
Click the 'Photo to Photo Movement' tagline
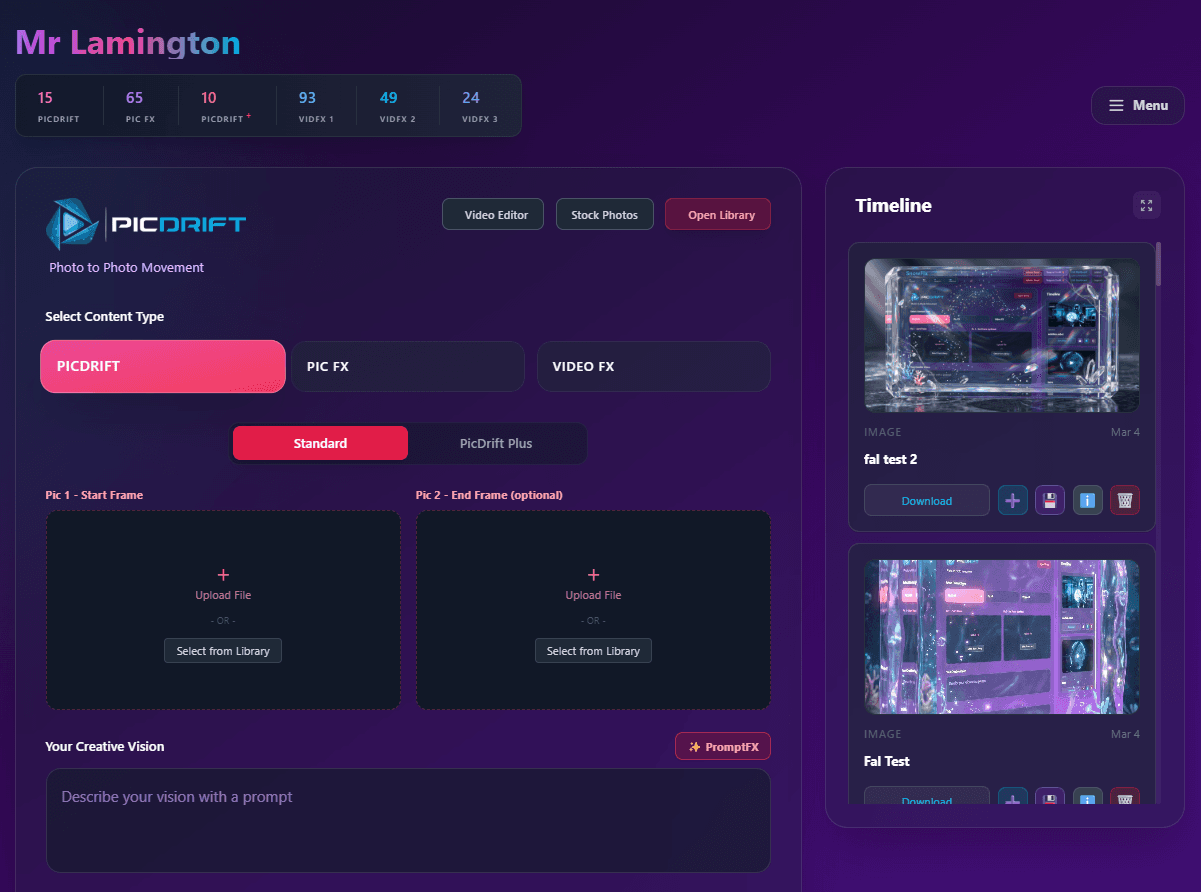[126, 267]
